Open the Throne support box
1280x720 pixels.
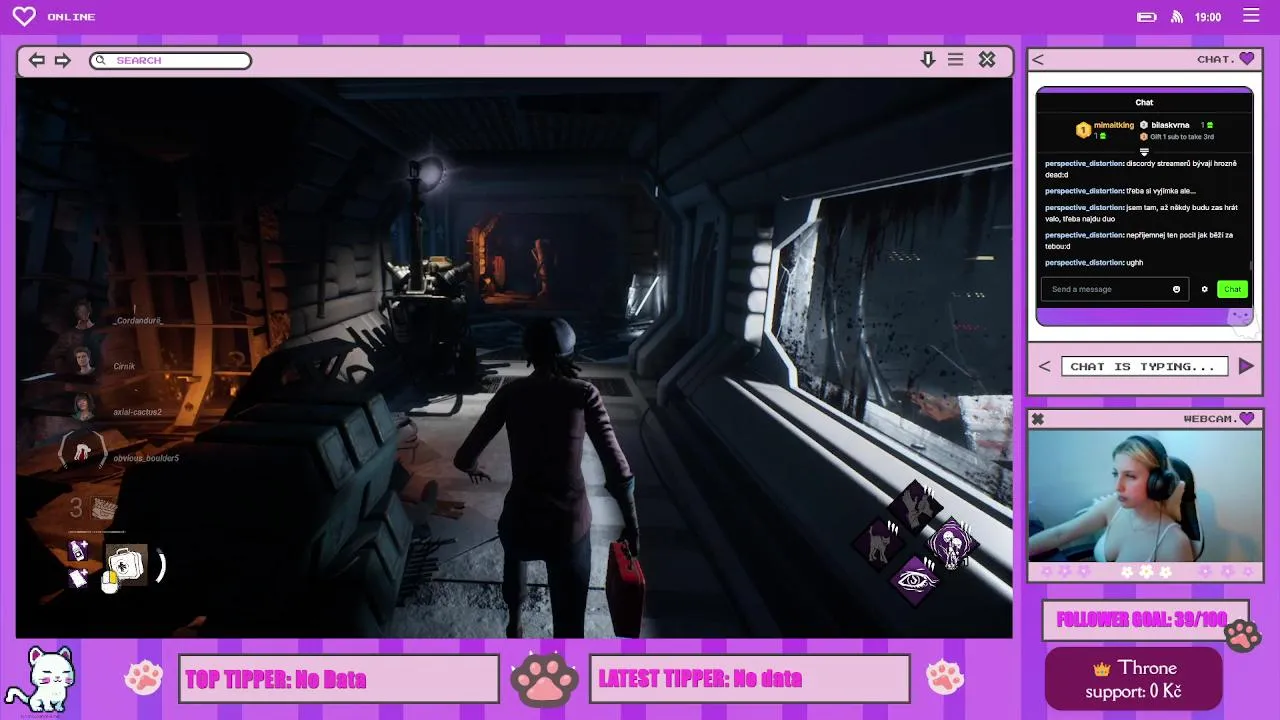[x=1134, y=679]
